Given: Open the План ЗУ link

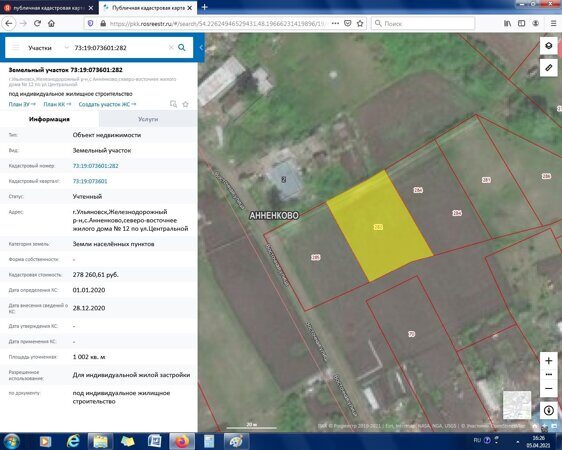Looking at the screenshot, I should (22, 104).
